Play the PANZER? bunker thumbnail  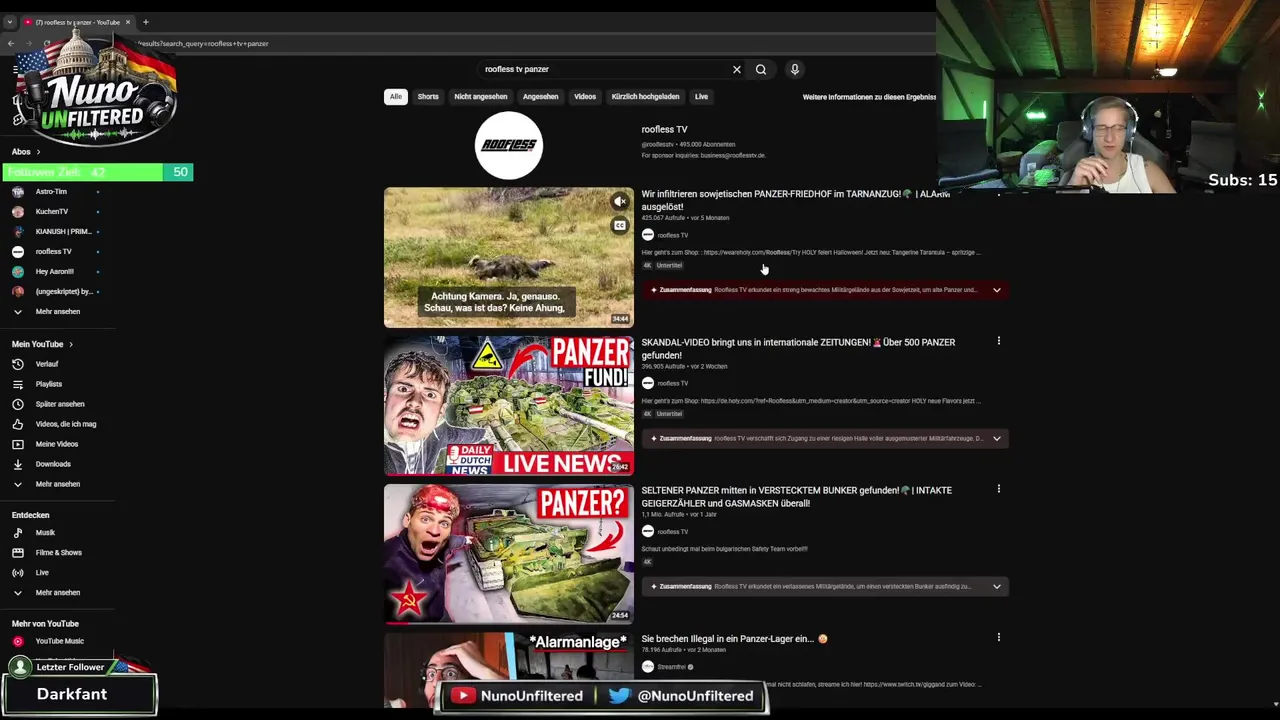[509, 554]
